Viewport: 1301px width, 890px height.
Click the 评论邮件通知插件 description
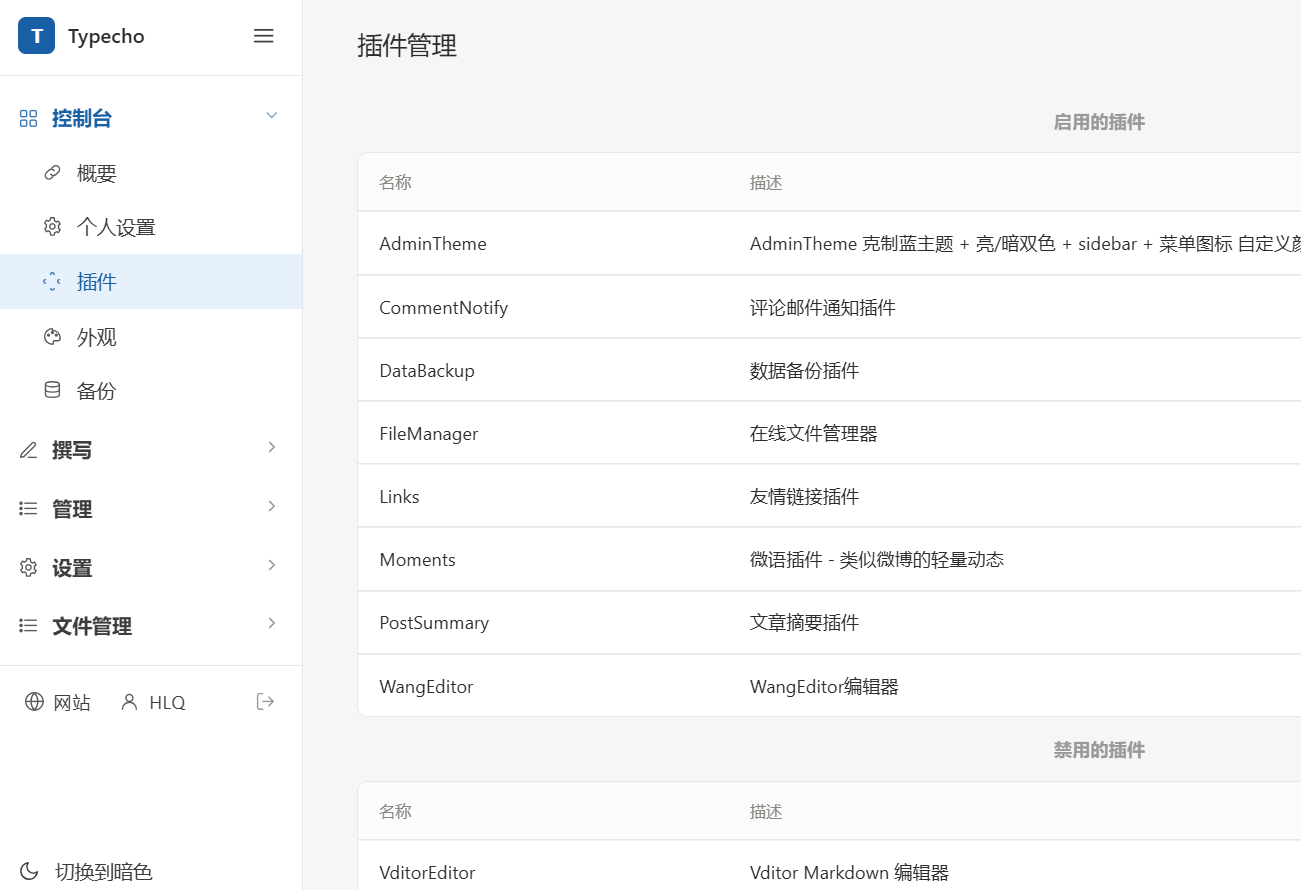823,308
